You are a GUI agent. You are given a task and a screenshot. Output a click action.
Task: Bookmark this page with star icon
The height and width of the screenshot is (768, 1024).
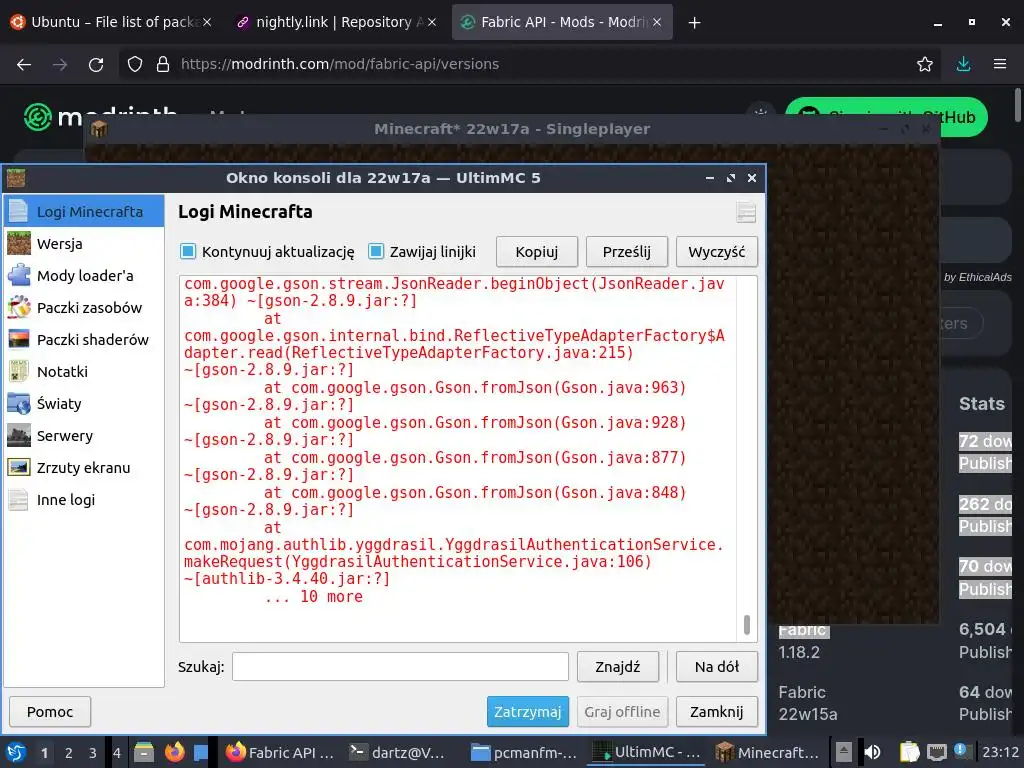[925, 64]
